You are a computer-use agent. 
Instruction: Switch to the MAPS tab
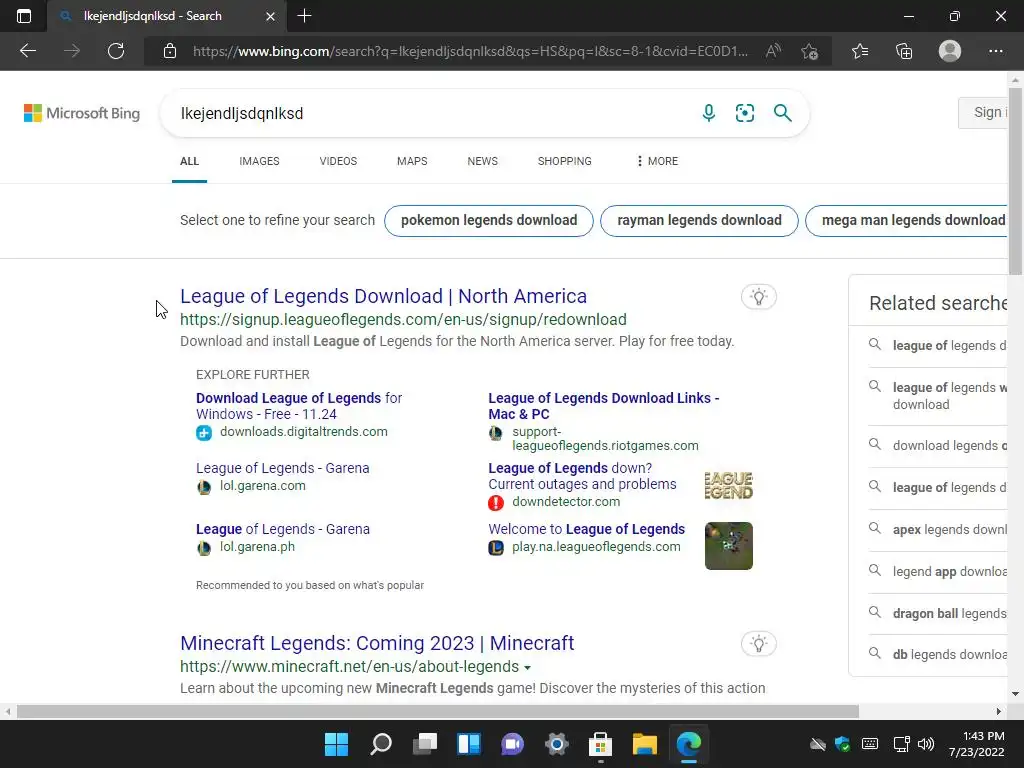412,161
